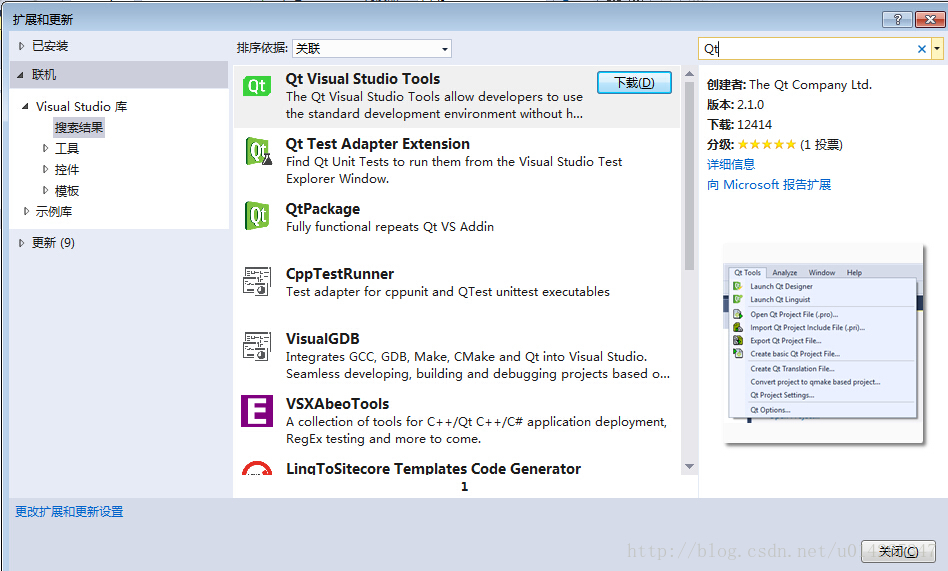948x571 pixels.
Task: Close the dialog with 关闭(C) button
Action: coord(898,551)
